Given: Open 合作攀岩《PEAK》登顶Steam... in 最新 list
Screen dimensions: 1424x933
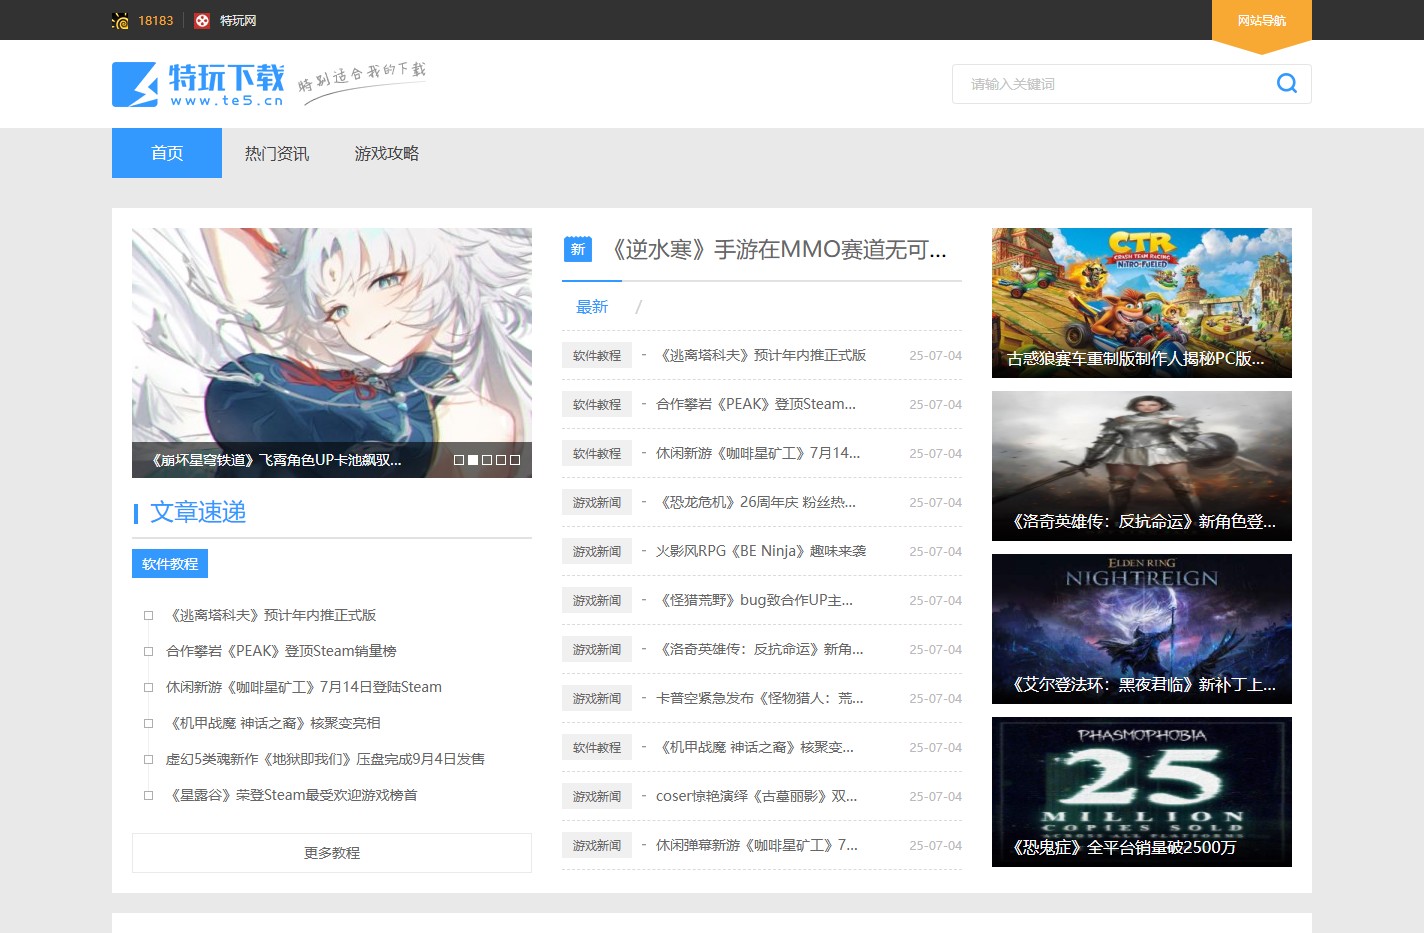Looking at the screenshot, I should pos(756,404).
